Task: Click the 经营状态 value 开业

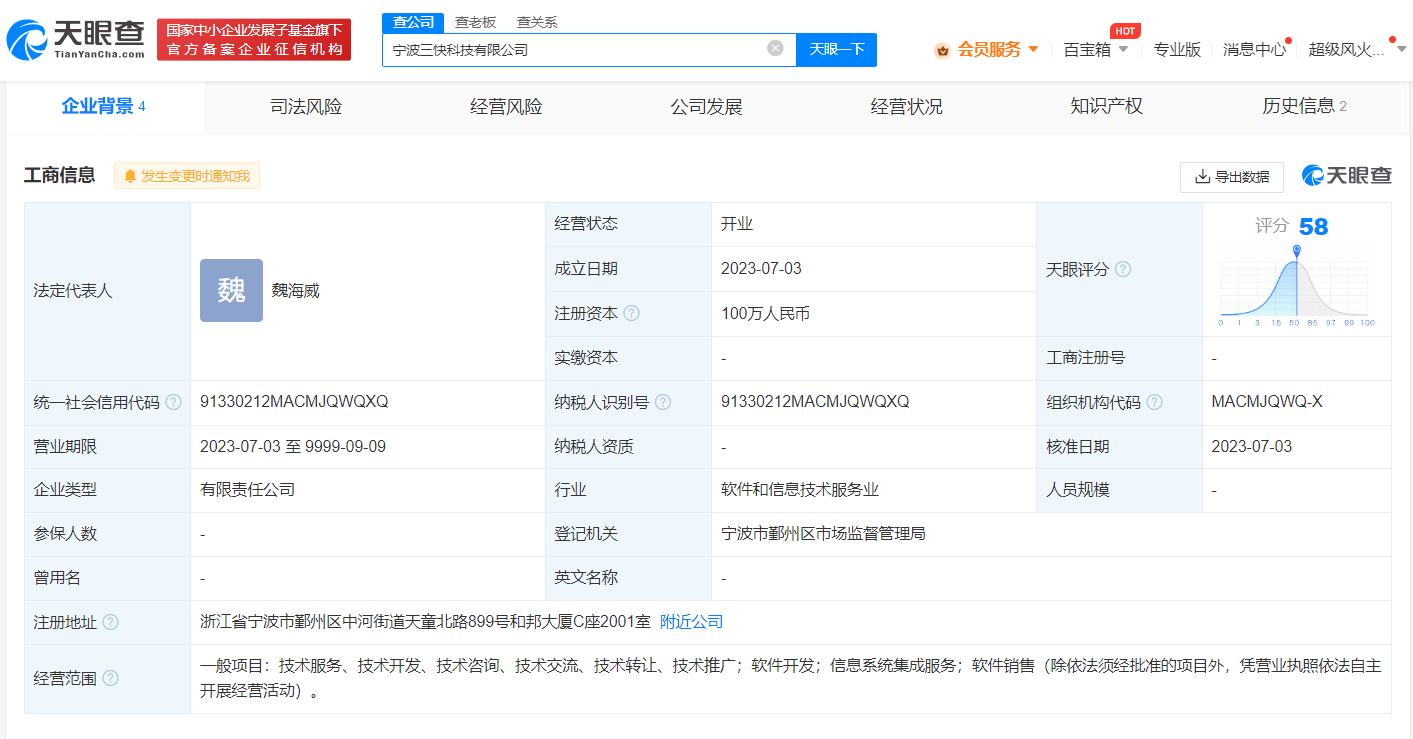Action: tap(736, 224)
